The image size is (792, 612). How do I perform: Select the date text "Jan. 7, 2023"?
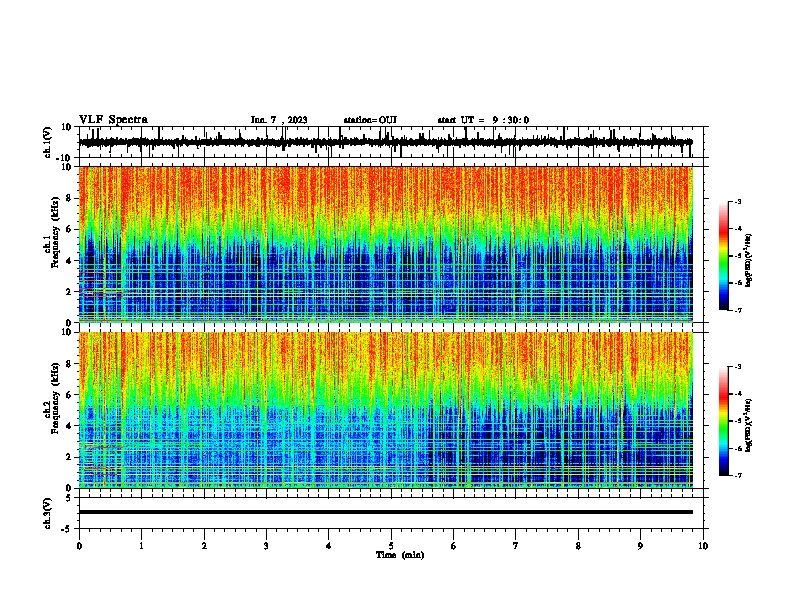[x=279, y=120]
